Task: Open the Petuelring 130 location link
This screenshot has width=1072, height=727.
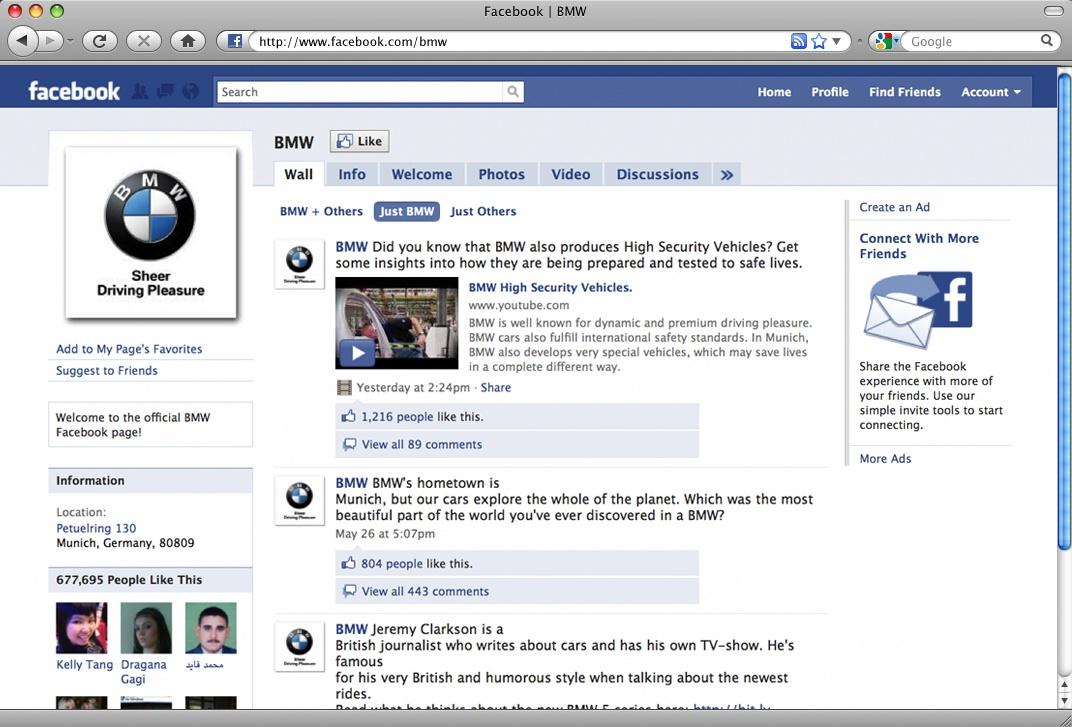Action: click(96, 528)
